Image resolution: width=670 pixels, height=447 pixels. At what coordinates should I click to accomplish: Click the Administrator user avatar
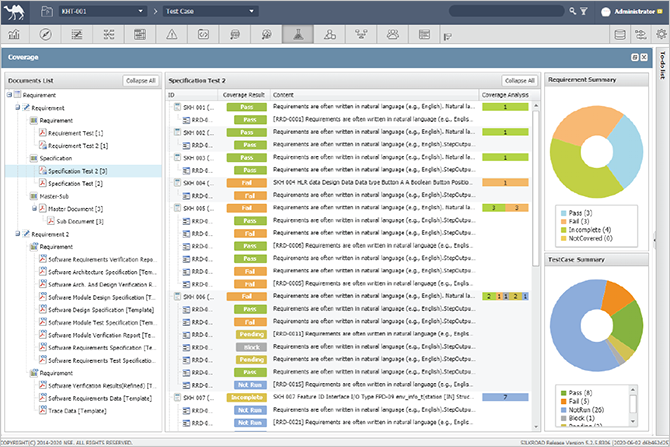(605, 12)
